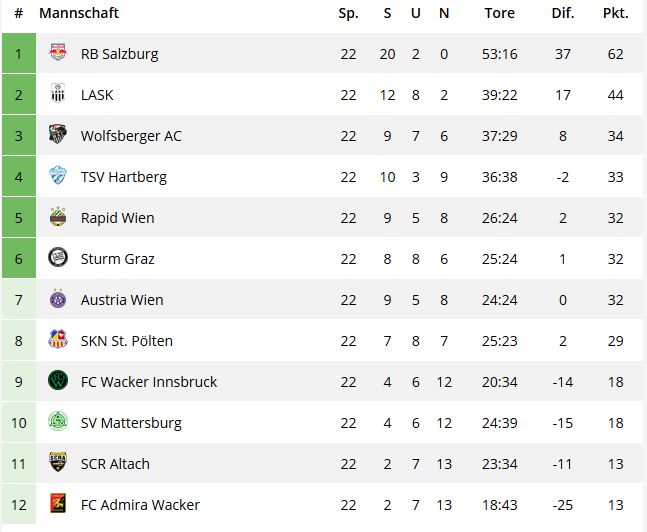Click the LASK club crest
The width and height of the screenshot is (647, 532).
click(58, 93)
